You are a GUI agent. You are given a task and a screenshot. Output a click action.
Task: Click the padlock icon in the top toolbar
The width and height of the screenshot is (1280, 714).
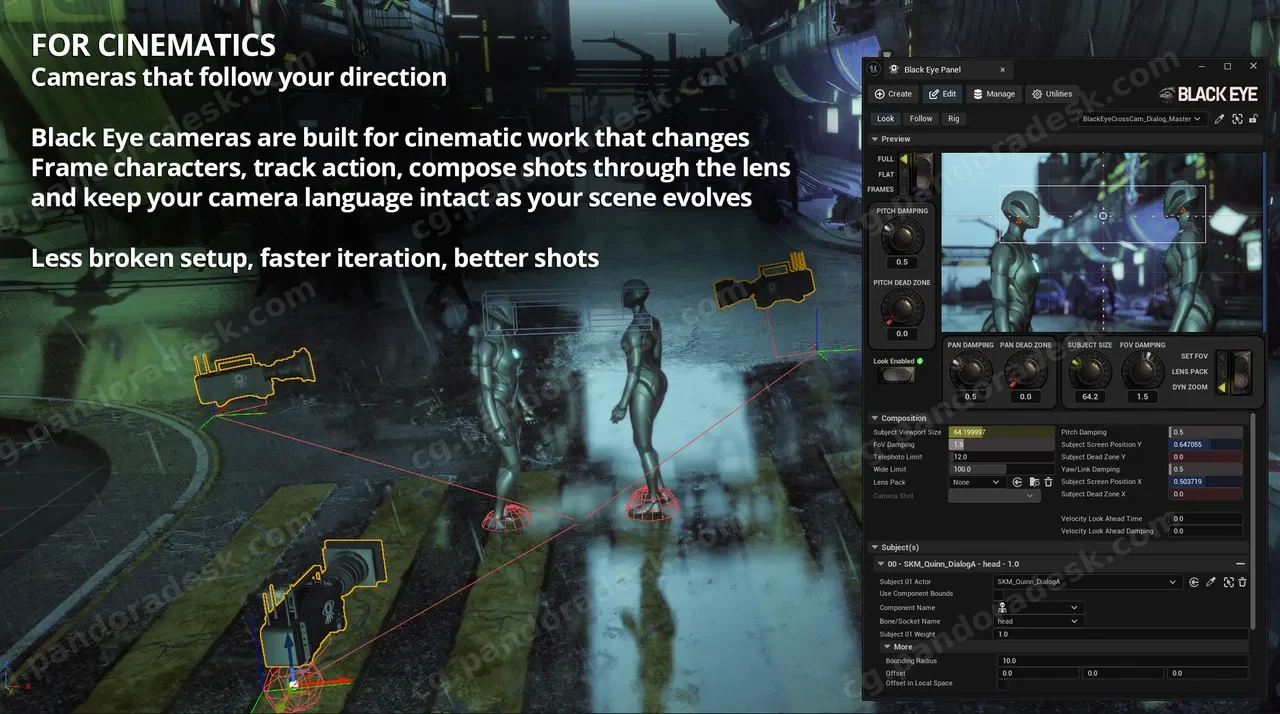point(1253,119)
